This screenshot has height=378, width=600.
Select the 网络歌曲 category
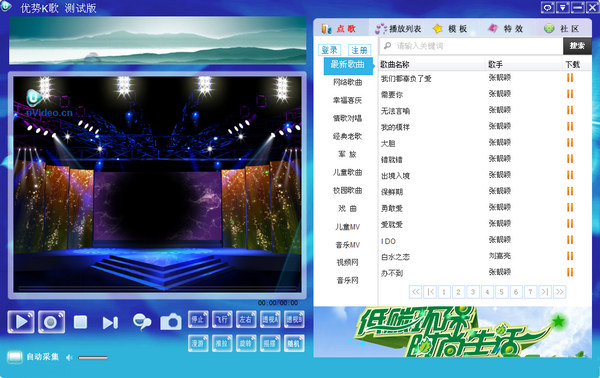tap(347, 82)
